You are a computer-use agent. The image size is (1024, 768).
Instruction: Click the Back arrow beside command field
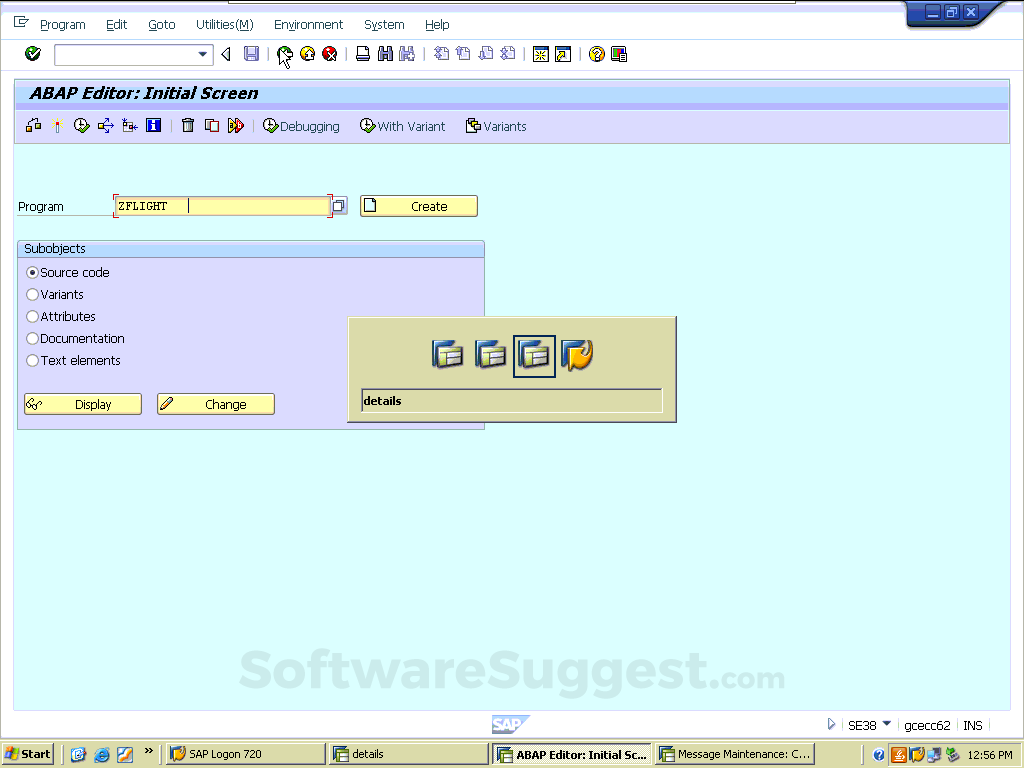(226, 54)
